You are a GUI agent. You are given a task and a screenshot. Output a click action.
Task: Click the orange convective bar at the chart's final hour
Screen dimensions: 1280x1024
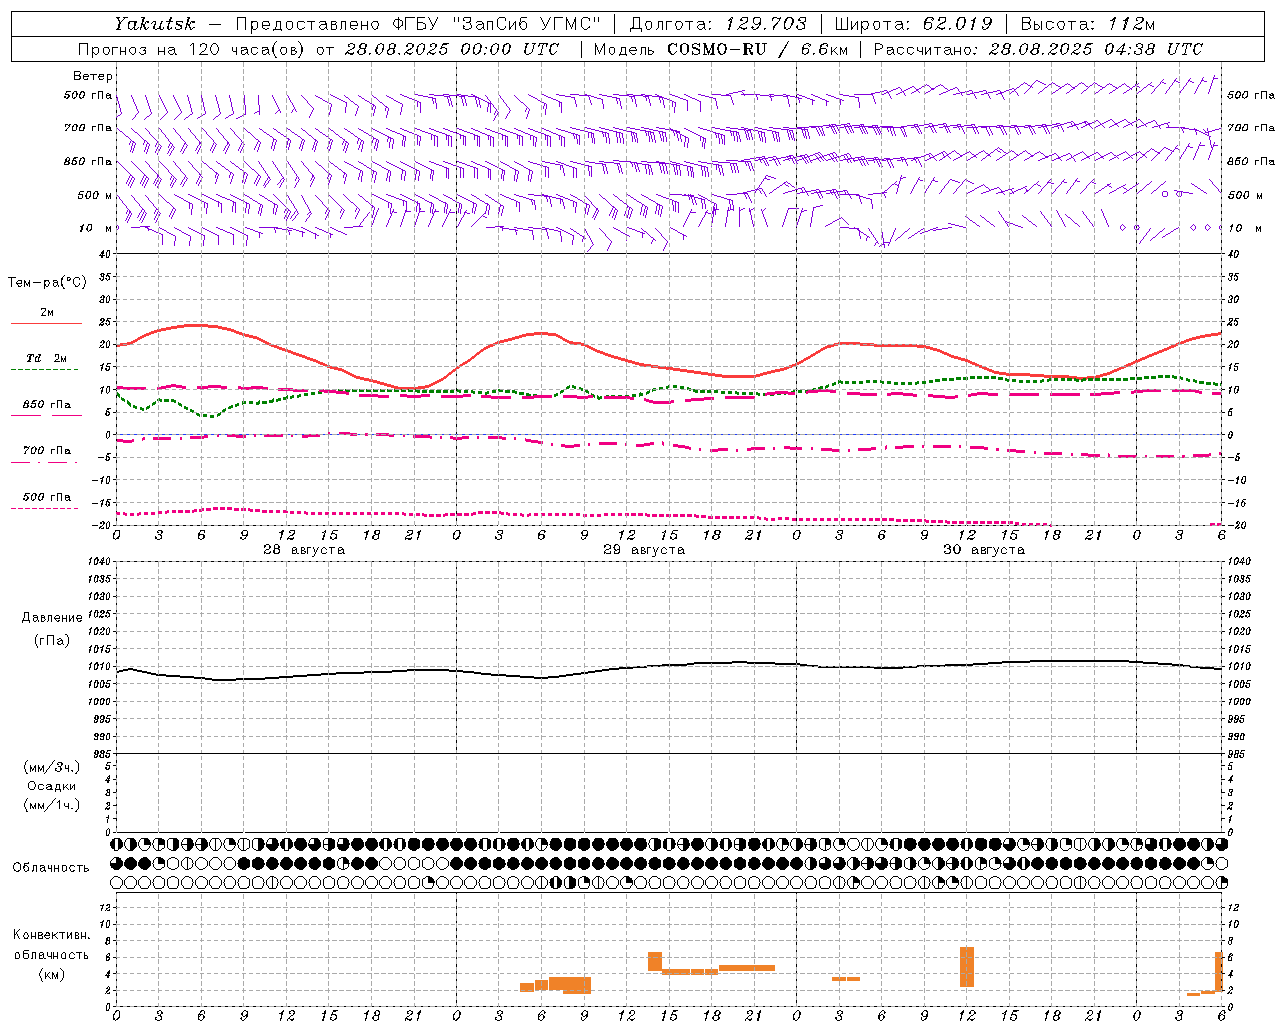tap(1219, 971)
